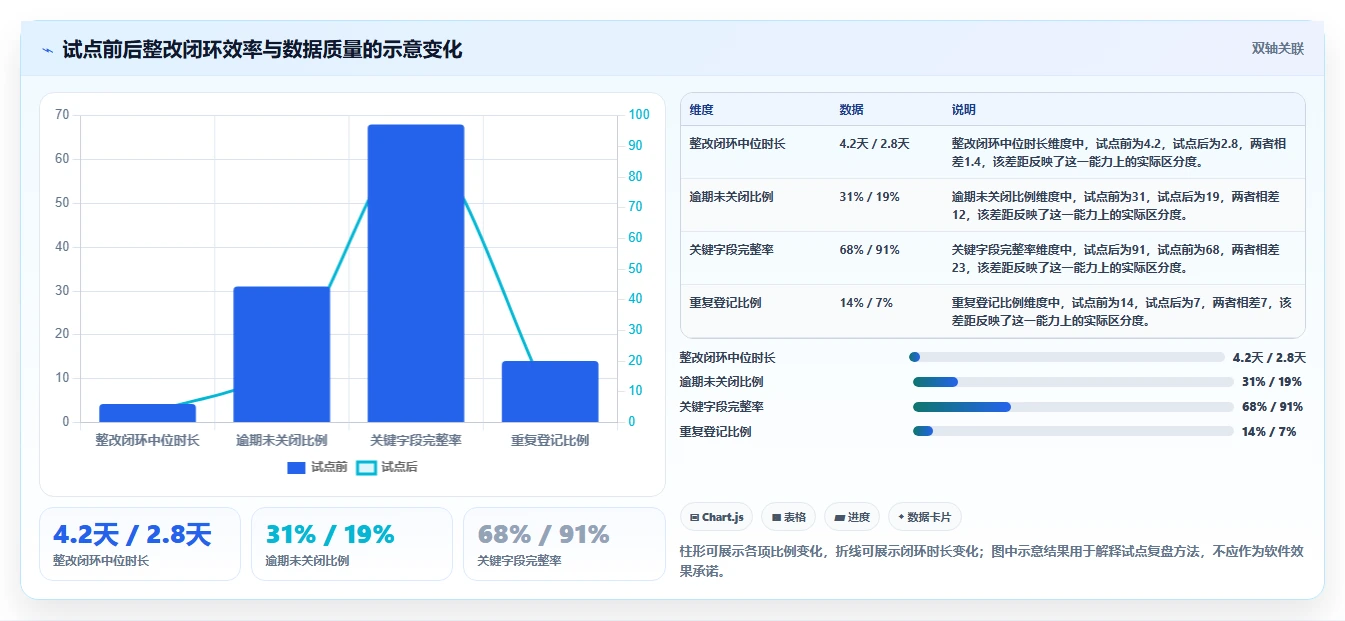The image size is (1345, 621).
Task: Click the 整改闭环中位时长 progress bar
Action: 1066,357
